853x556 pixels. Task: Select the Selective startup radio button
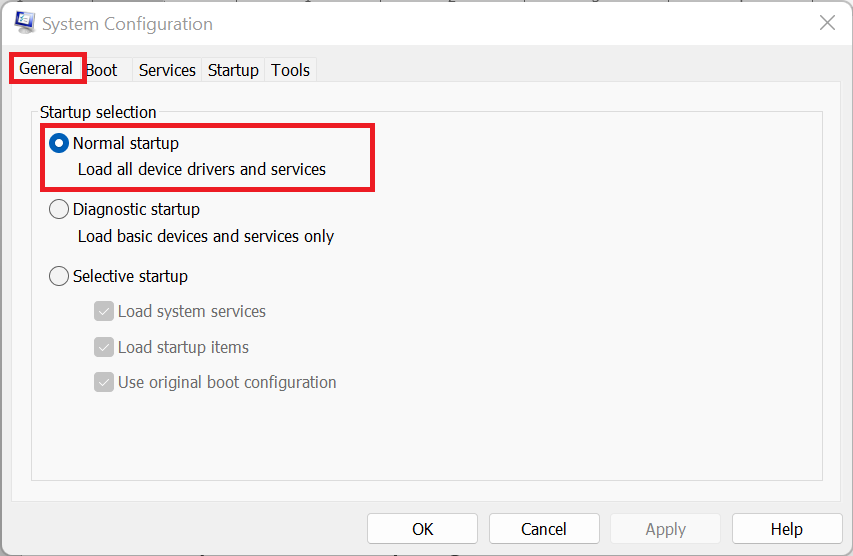click(x=59, y=276)
